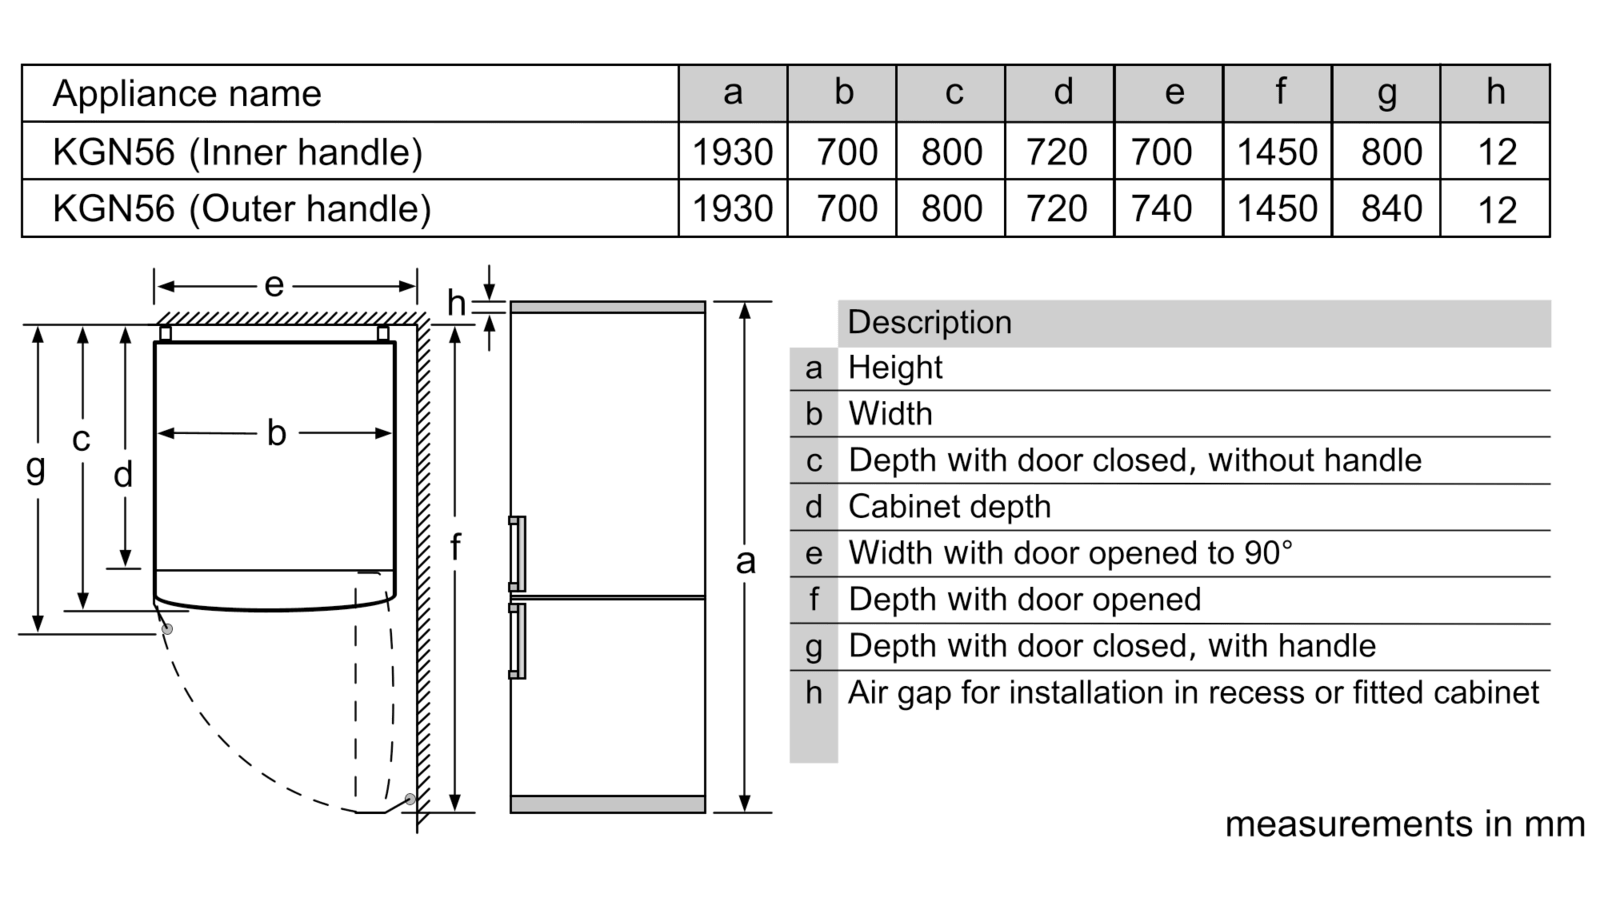This screenshot has width=1600, height=900.
Task: Select the 'Cabinet depth' description
Action: coord(950,506)
